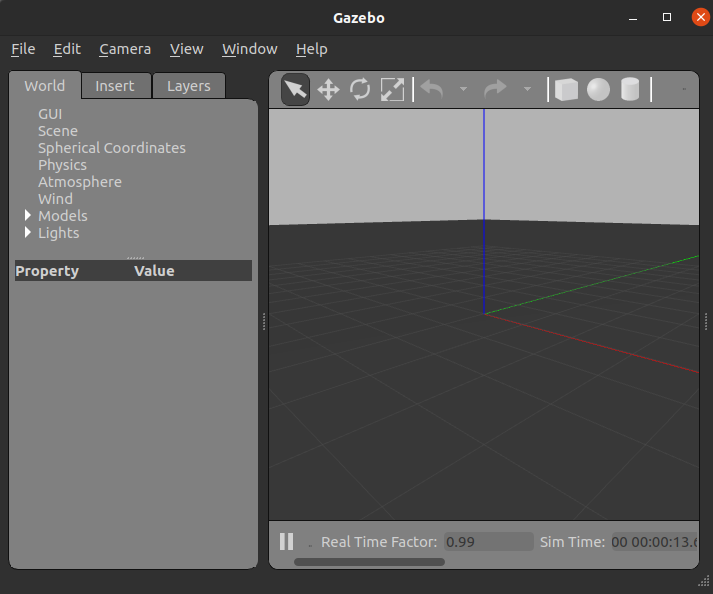The image size is (713, 594).
Task: Open the redo history dropdown arrow
Action: point(527,90)
